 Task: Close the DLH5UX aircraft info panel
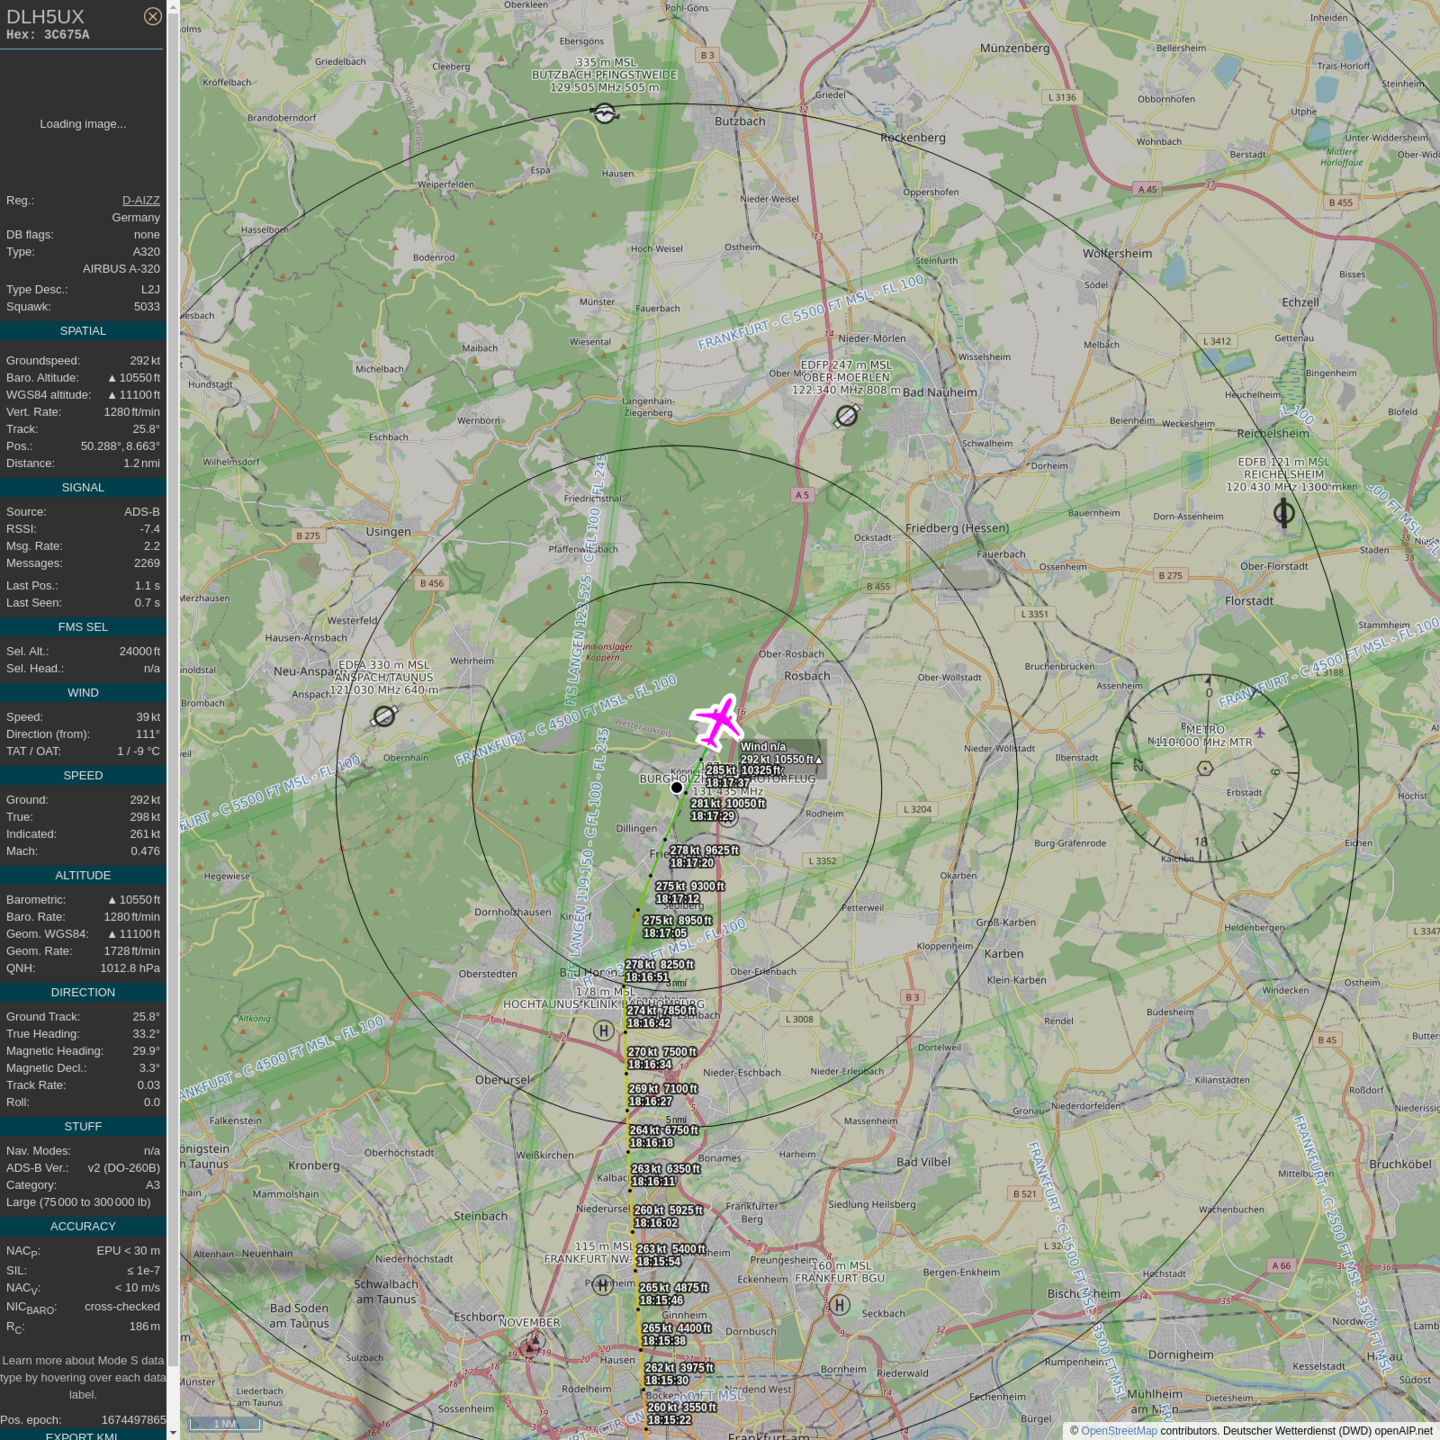click(153, 16)
